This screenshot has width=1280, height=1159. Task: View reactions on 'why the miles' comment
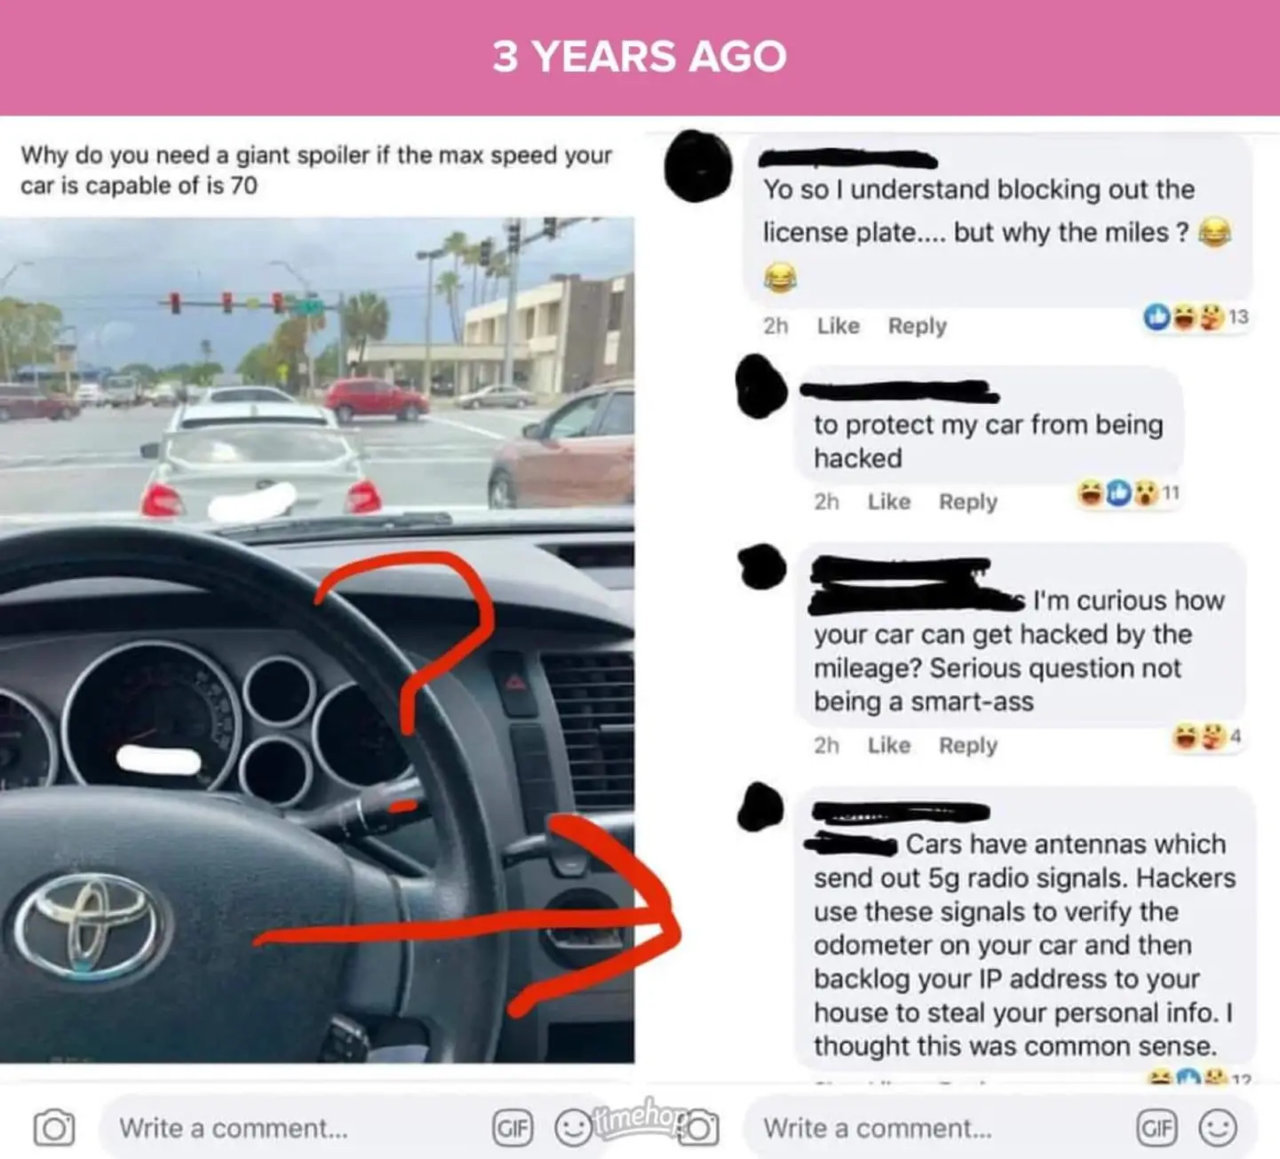[1196, 317]
